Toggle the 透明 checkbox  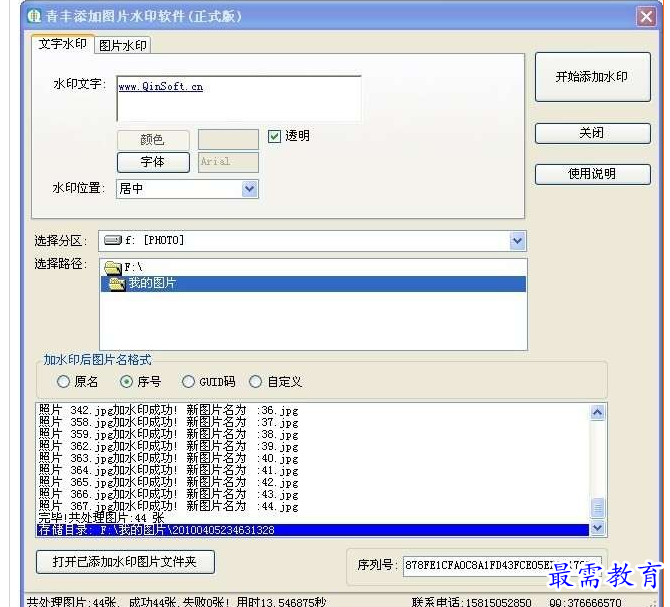tap(274, 136)
